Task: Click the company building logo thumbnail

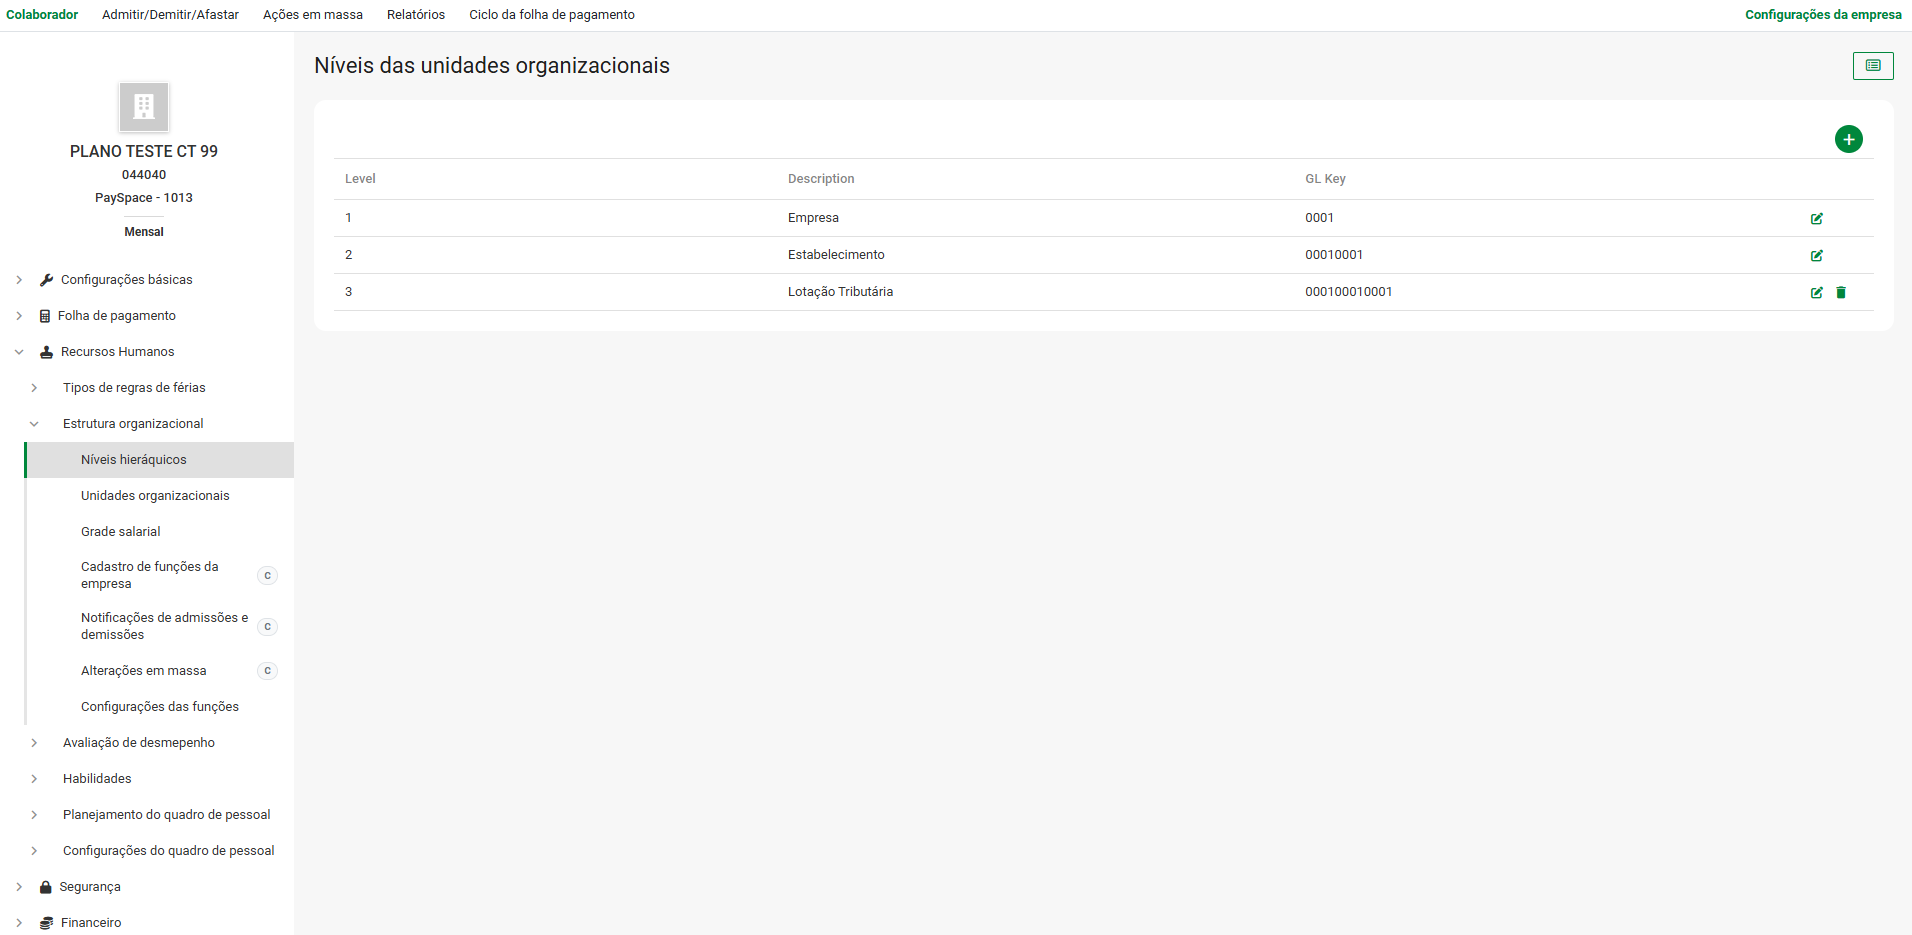Action: pyautogui.click(x=144, y=107)
